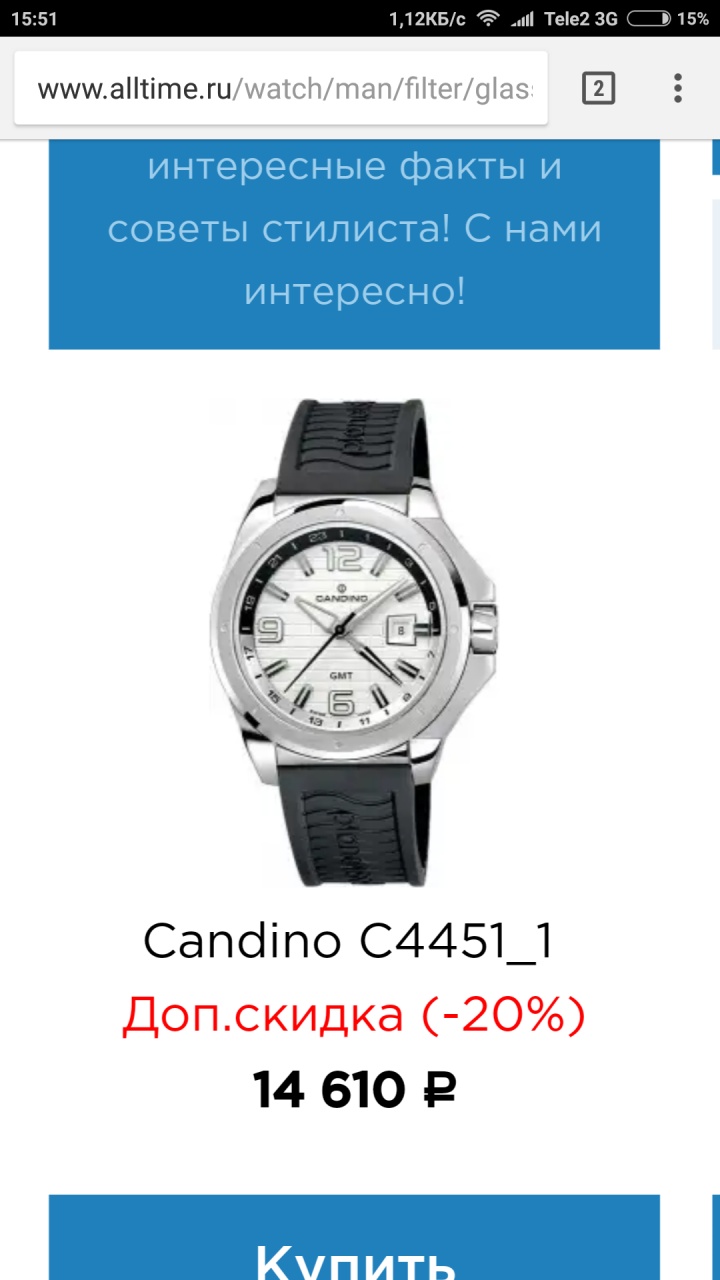Tap the 14 610 price text
This screenshot has width=720, height=1280.
pos(329,1091)
